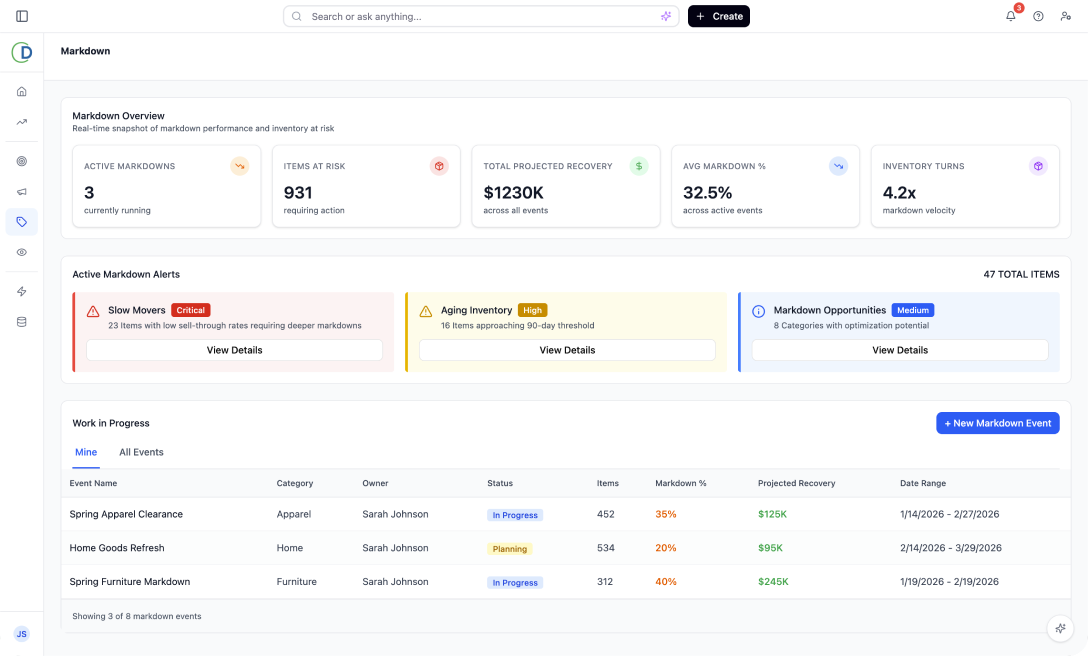Screen dimensions: 1088x656
Task: Open the megaphone promotions sidebar icon
Action: 22,191
